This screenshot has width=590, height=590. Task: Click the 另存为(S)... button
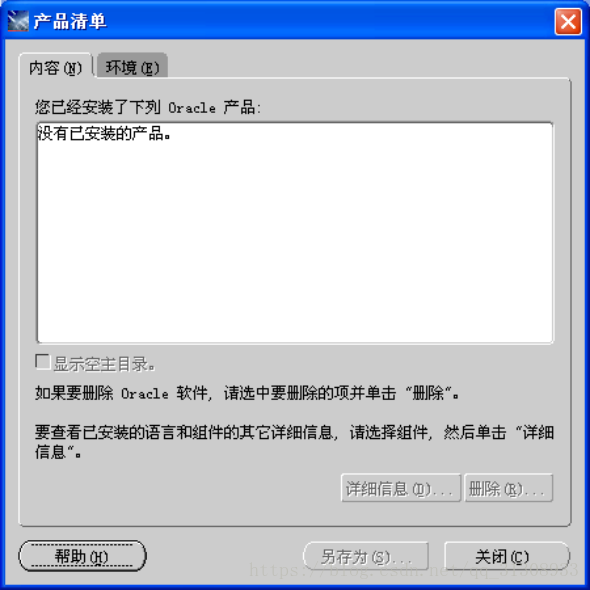(366, 556)
